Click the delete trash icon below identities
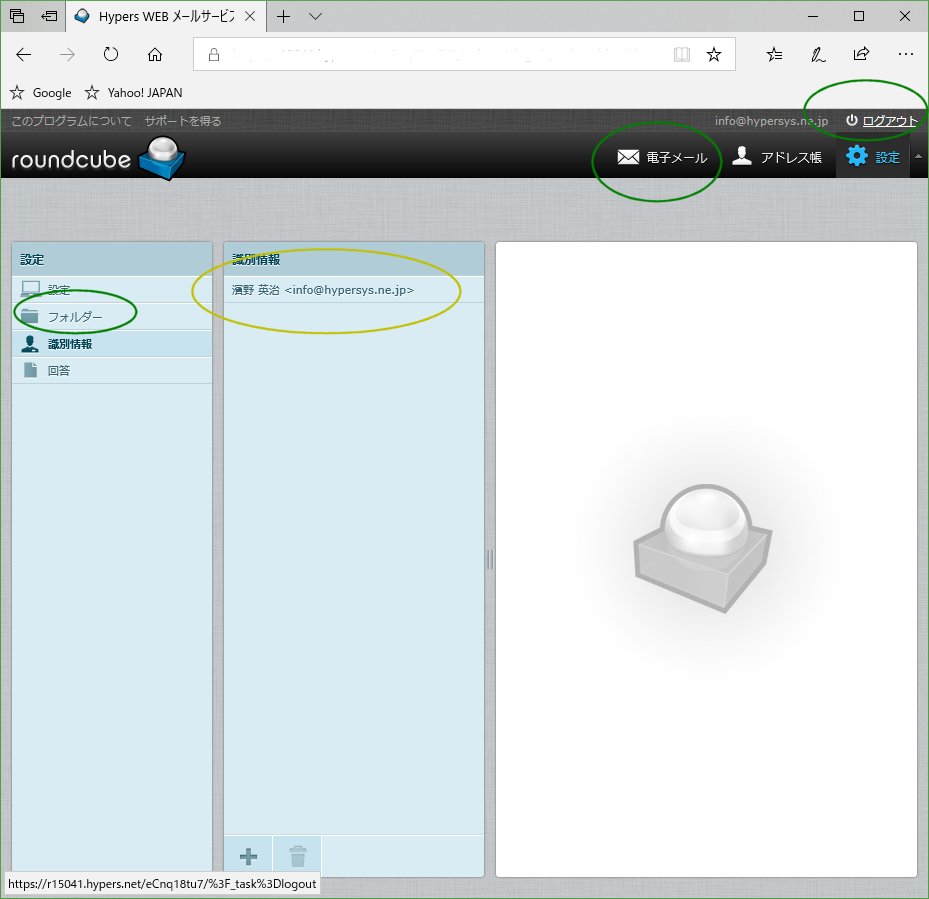The image size is (929, 899). 297,856
